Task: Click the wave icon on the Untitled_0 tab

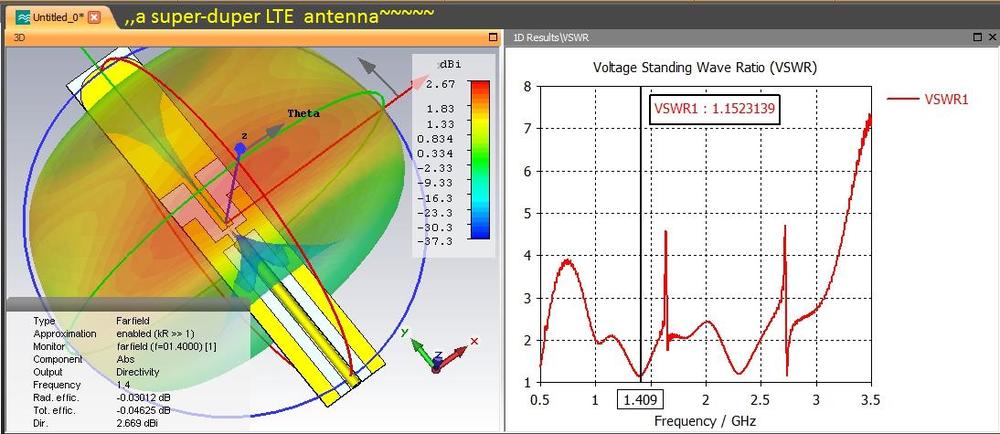Action: [23, 17]
